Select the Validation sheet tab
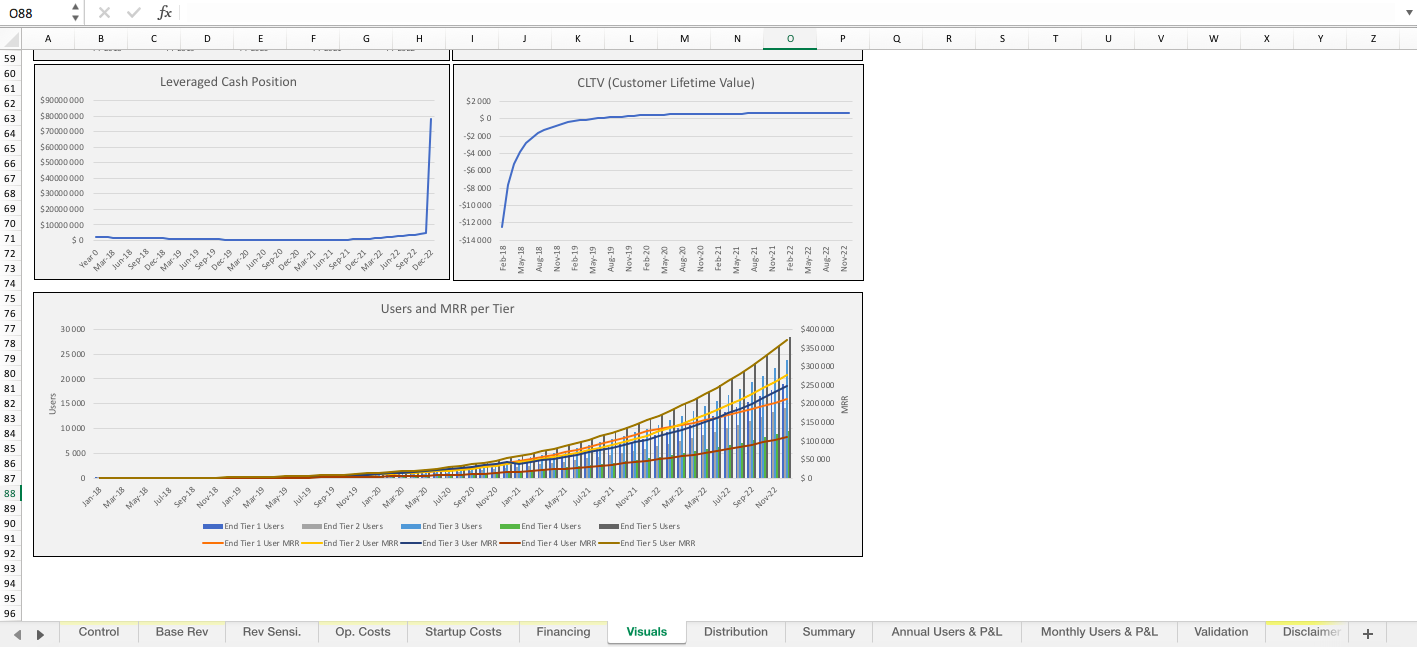 (1221, 632)
